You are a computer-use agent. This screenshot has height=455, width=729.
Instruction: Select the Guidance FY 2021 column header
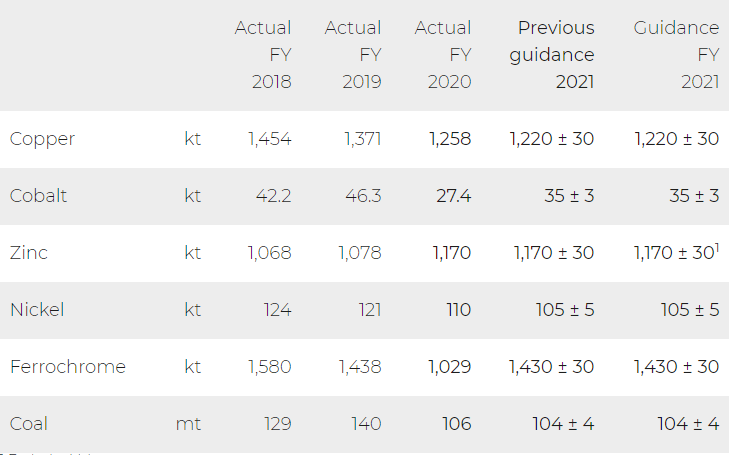676,55
